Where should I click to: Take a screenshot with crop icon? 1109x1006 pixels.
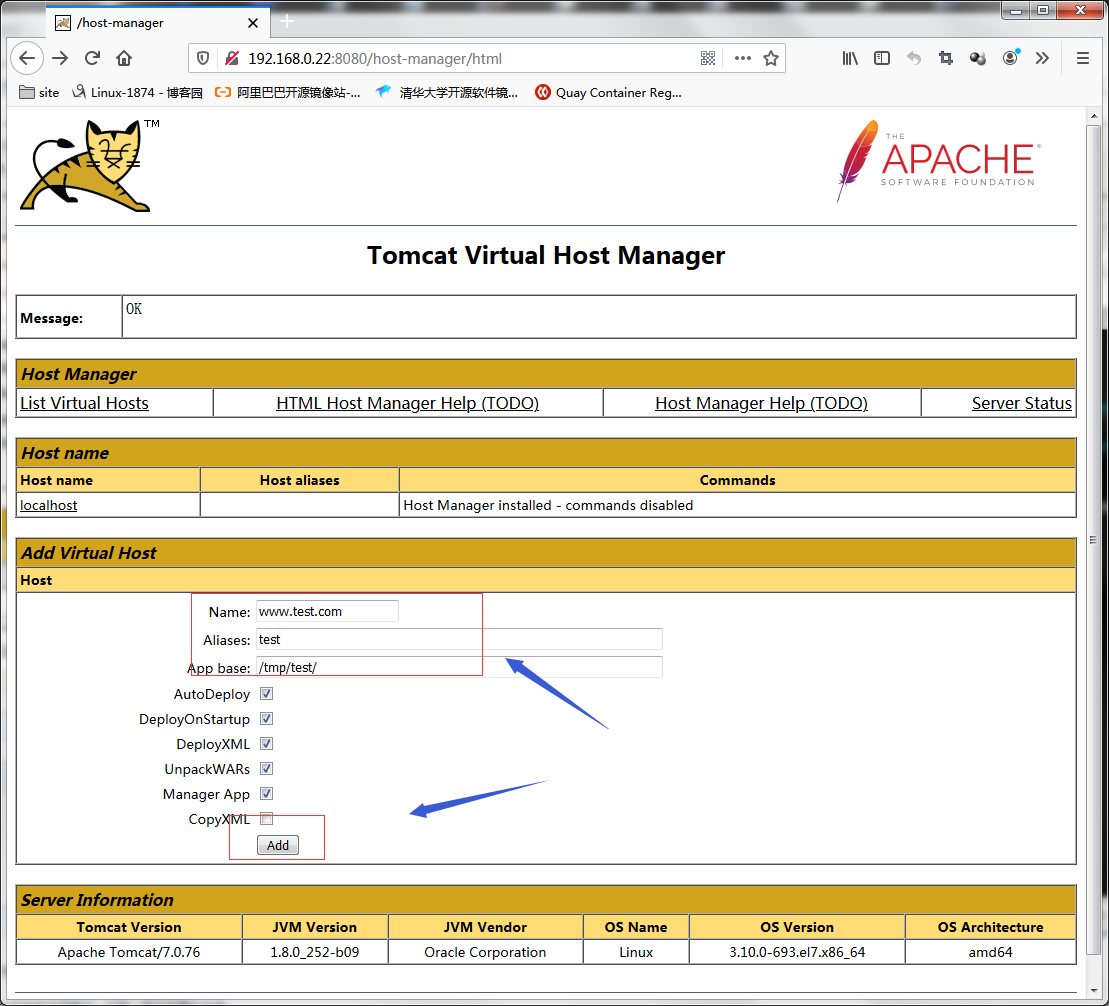946,58
